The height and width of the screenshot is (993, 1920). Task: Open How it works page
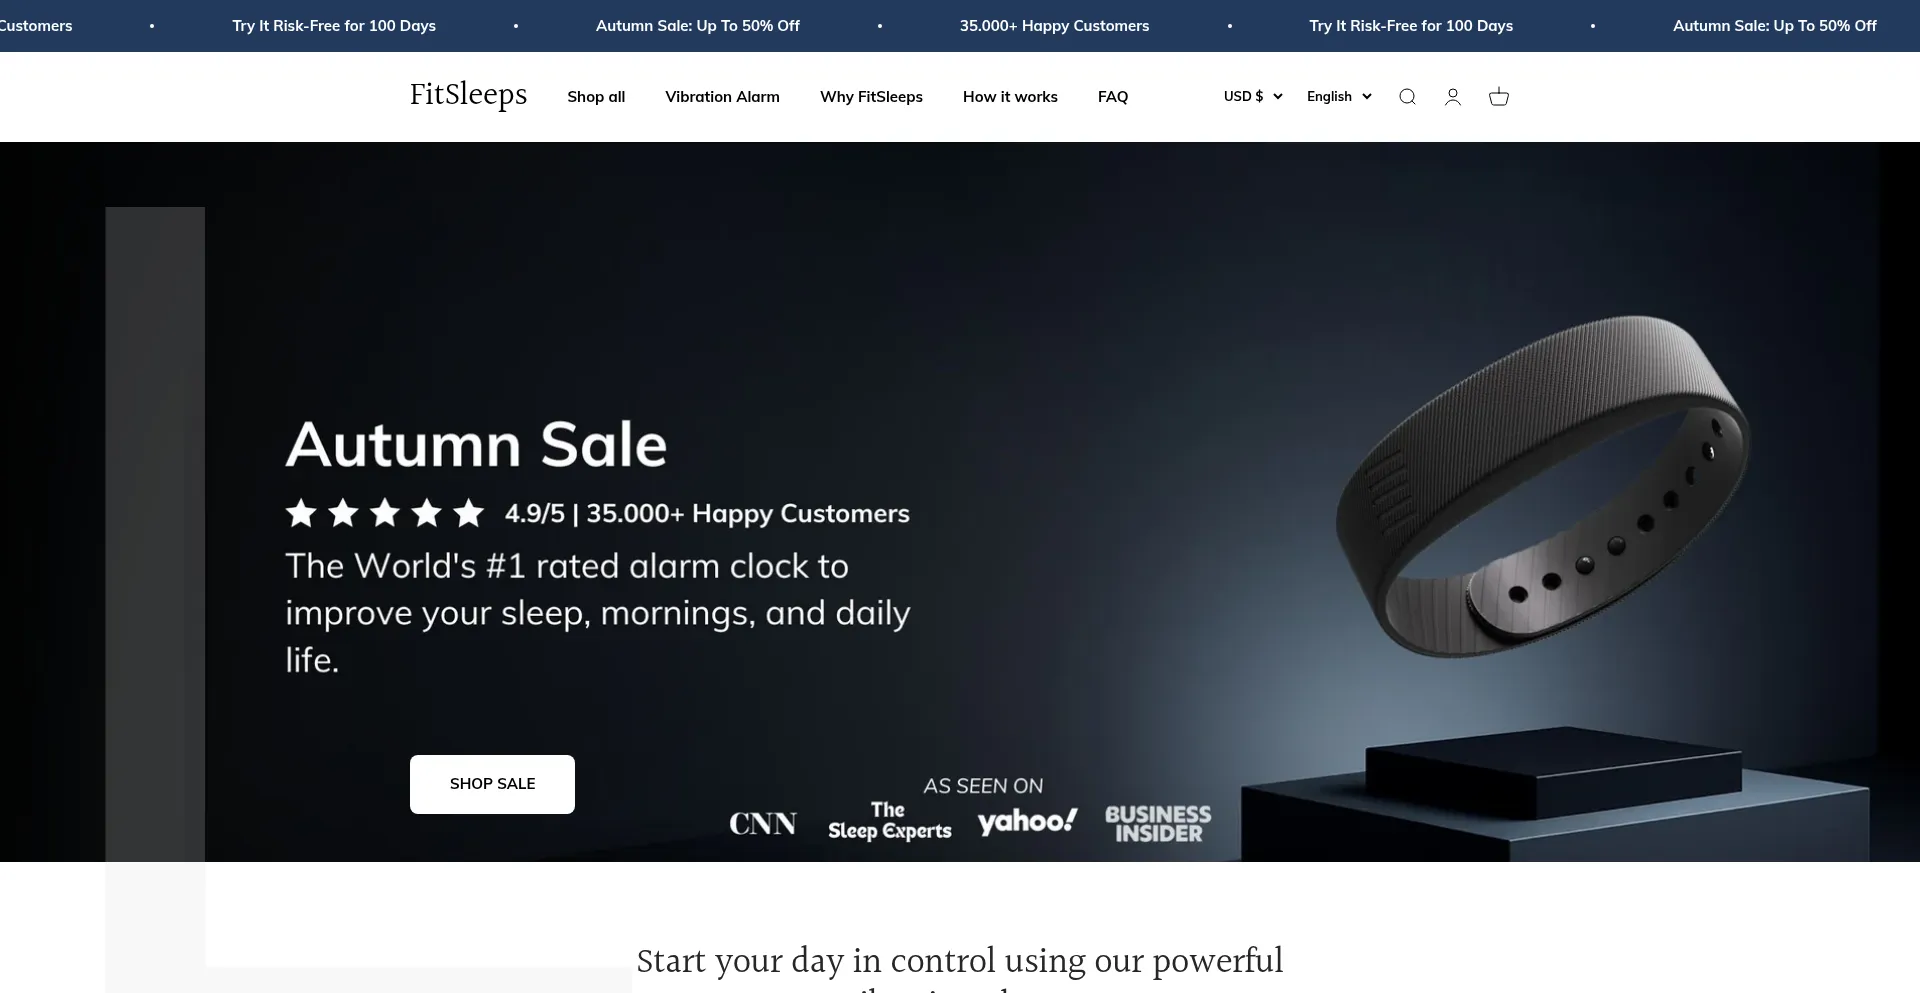point(1010,97)
